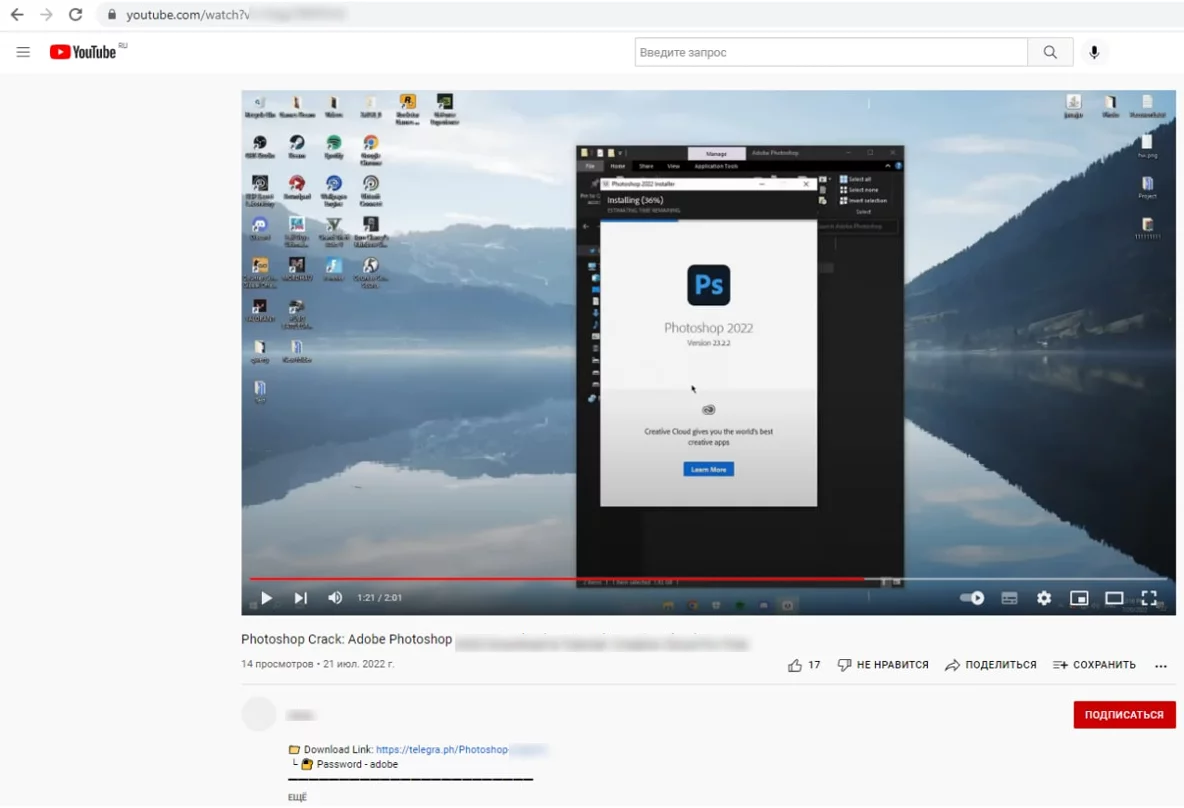The height and width of the screenshot is (808, 1184).
Task: Toggle theater mode in the player
Action: (x=1114, y=598)
